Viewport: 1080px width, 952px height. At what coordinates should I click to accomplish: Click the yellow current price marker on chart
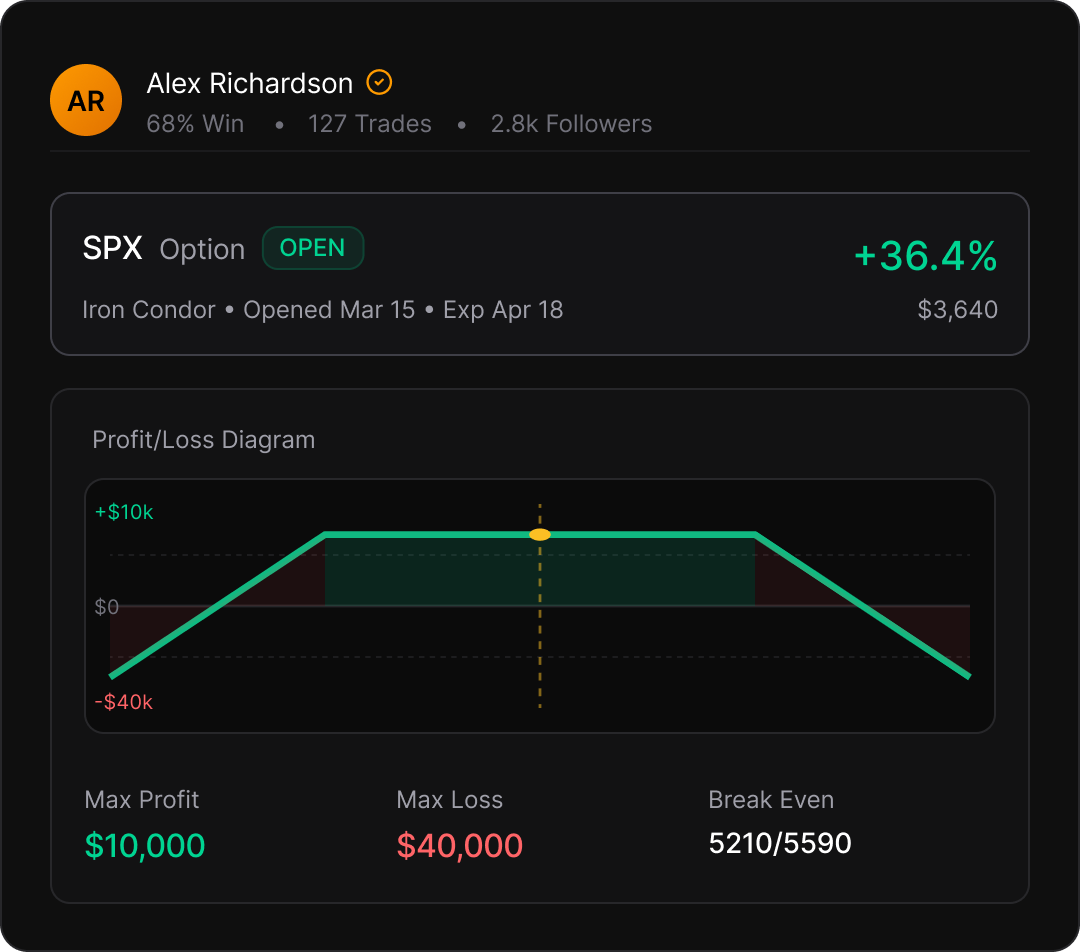point(540,535)
